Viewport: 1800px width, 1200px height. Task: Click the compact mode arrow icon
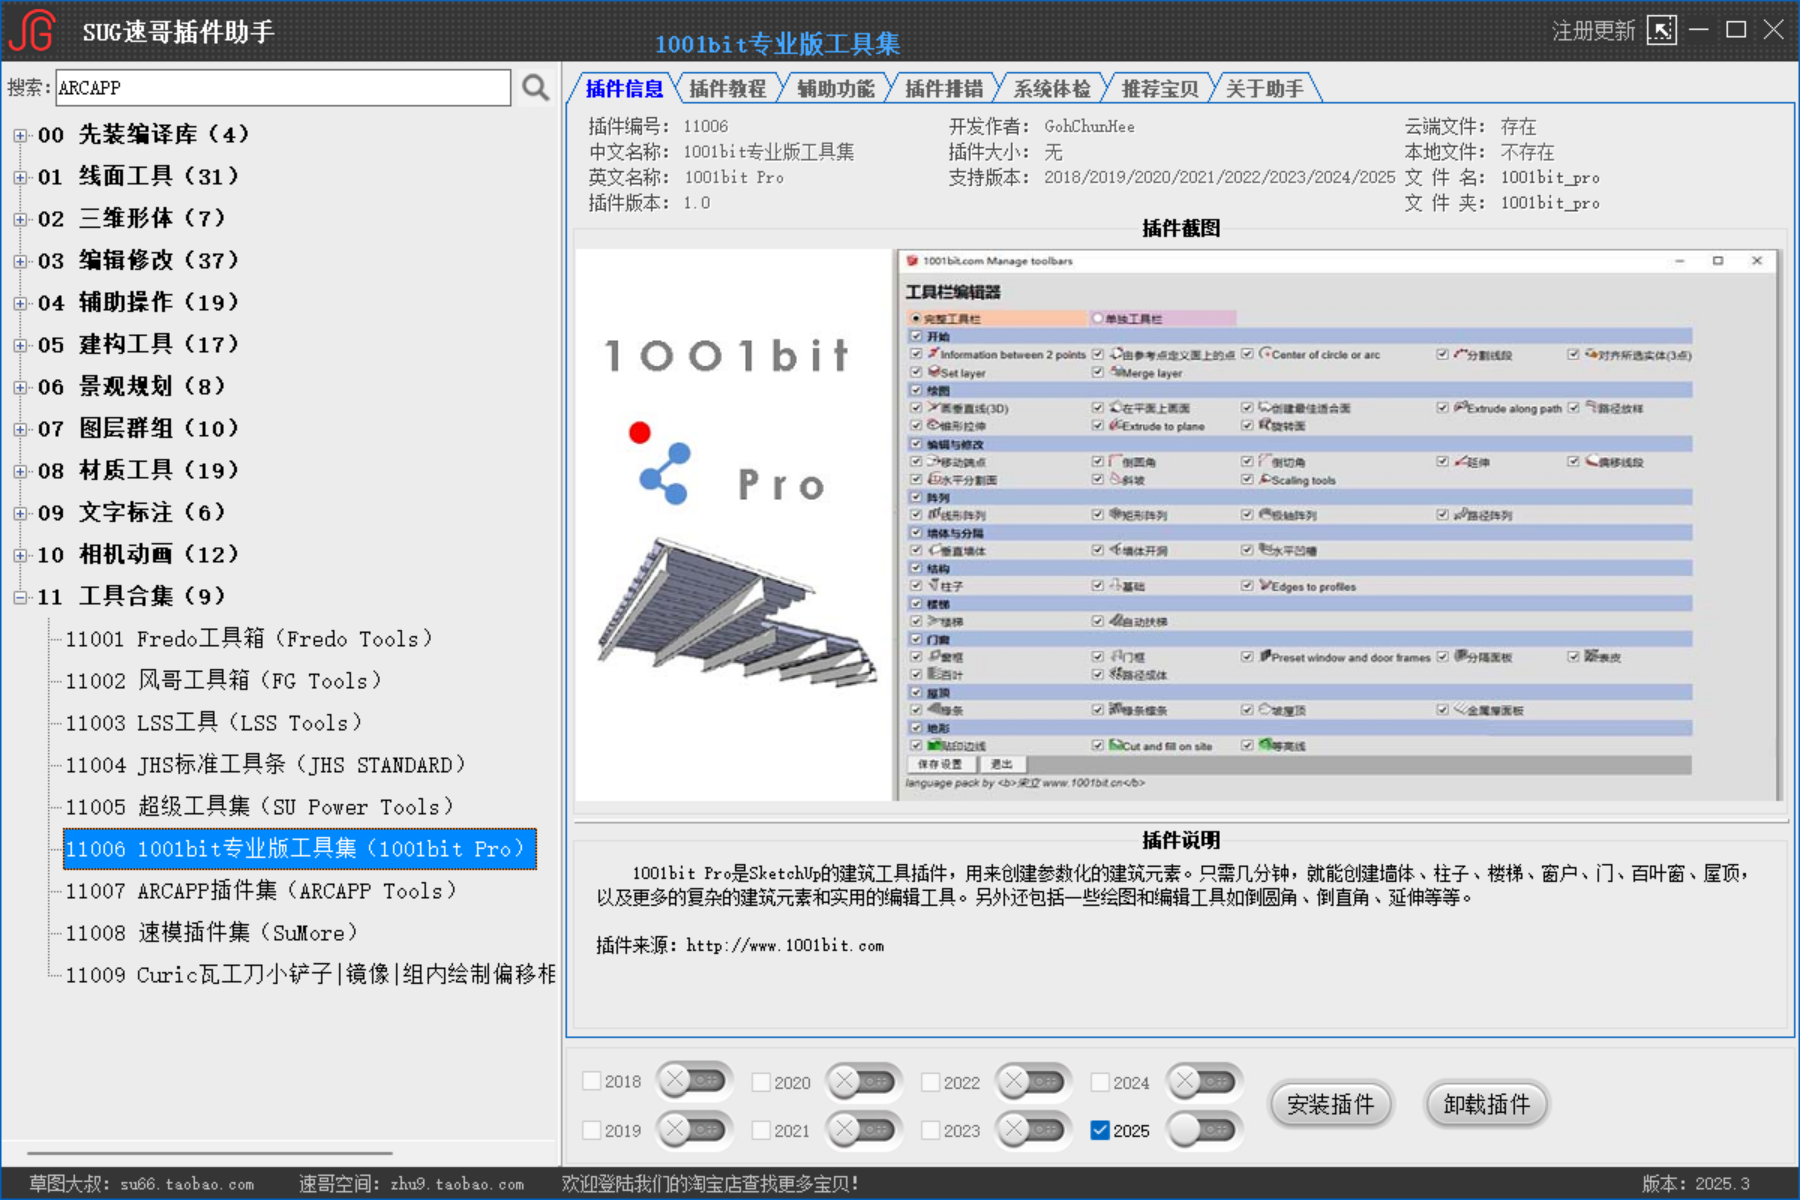(x=1661, y=30)
